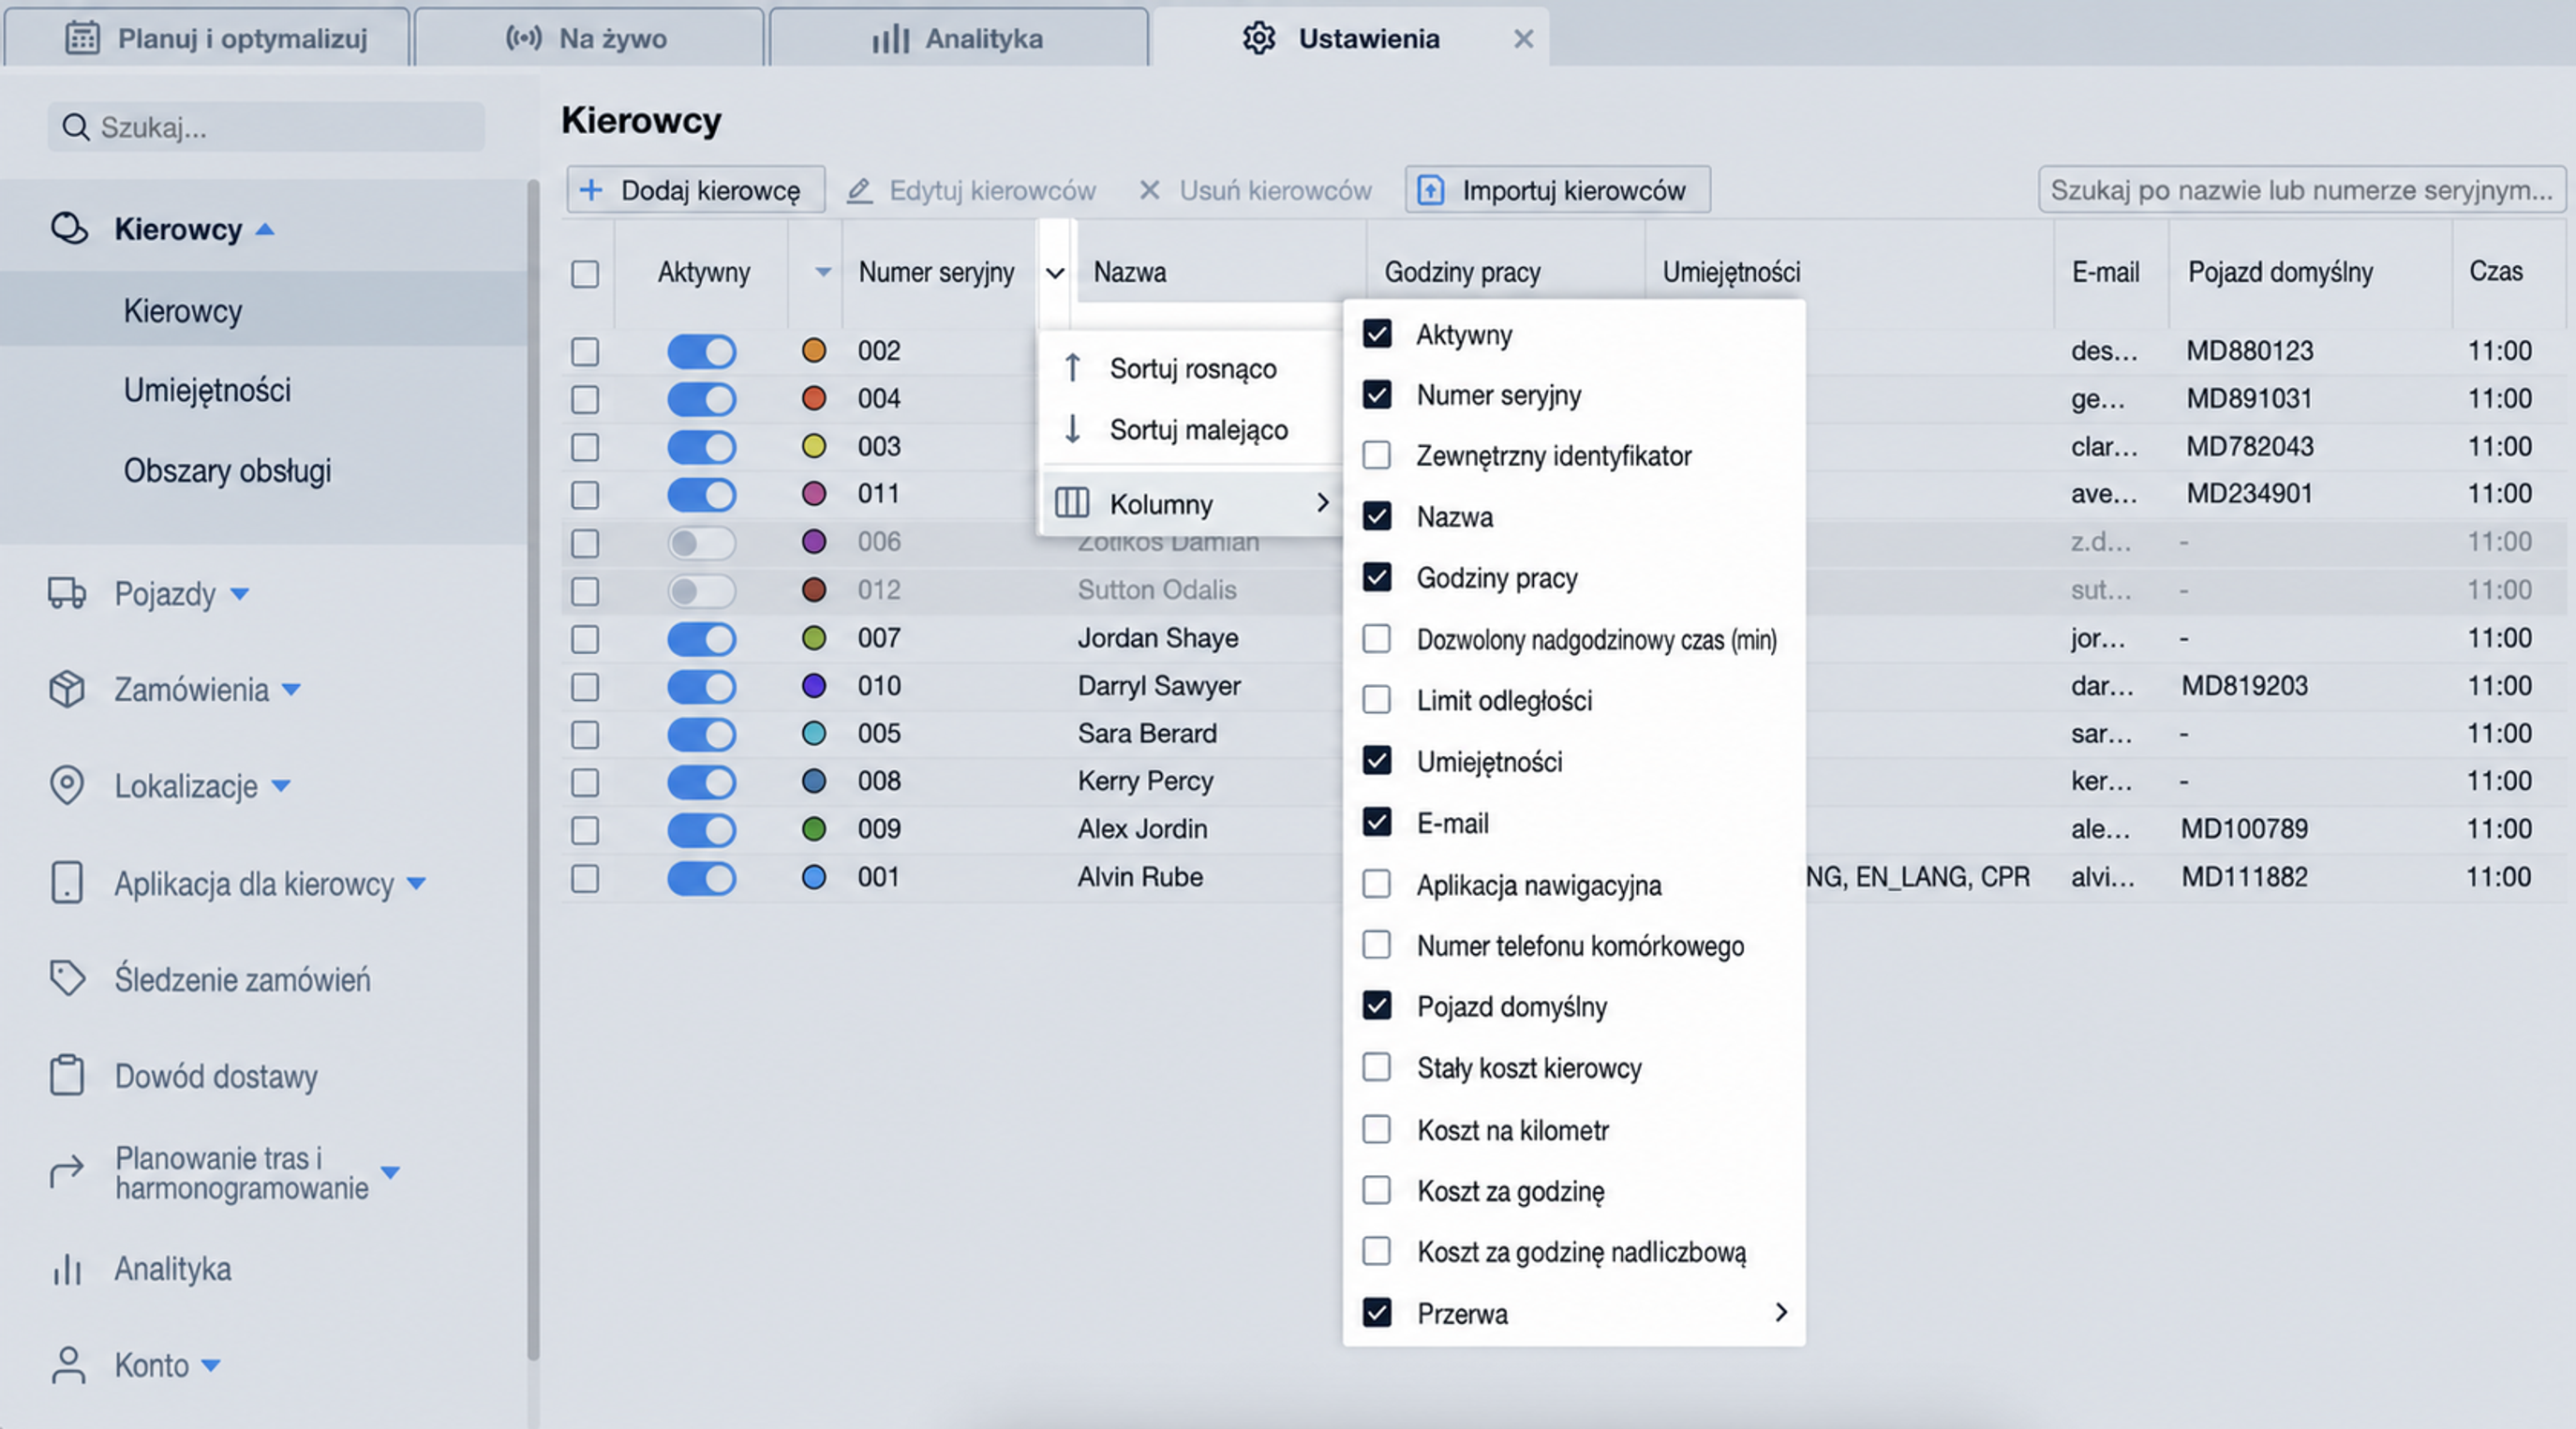Expand the Zamówienia dropdown arrow
Viewport: 2576px width, 1429px height.
click(x=291, y=689)
